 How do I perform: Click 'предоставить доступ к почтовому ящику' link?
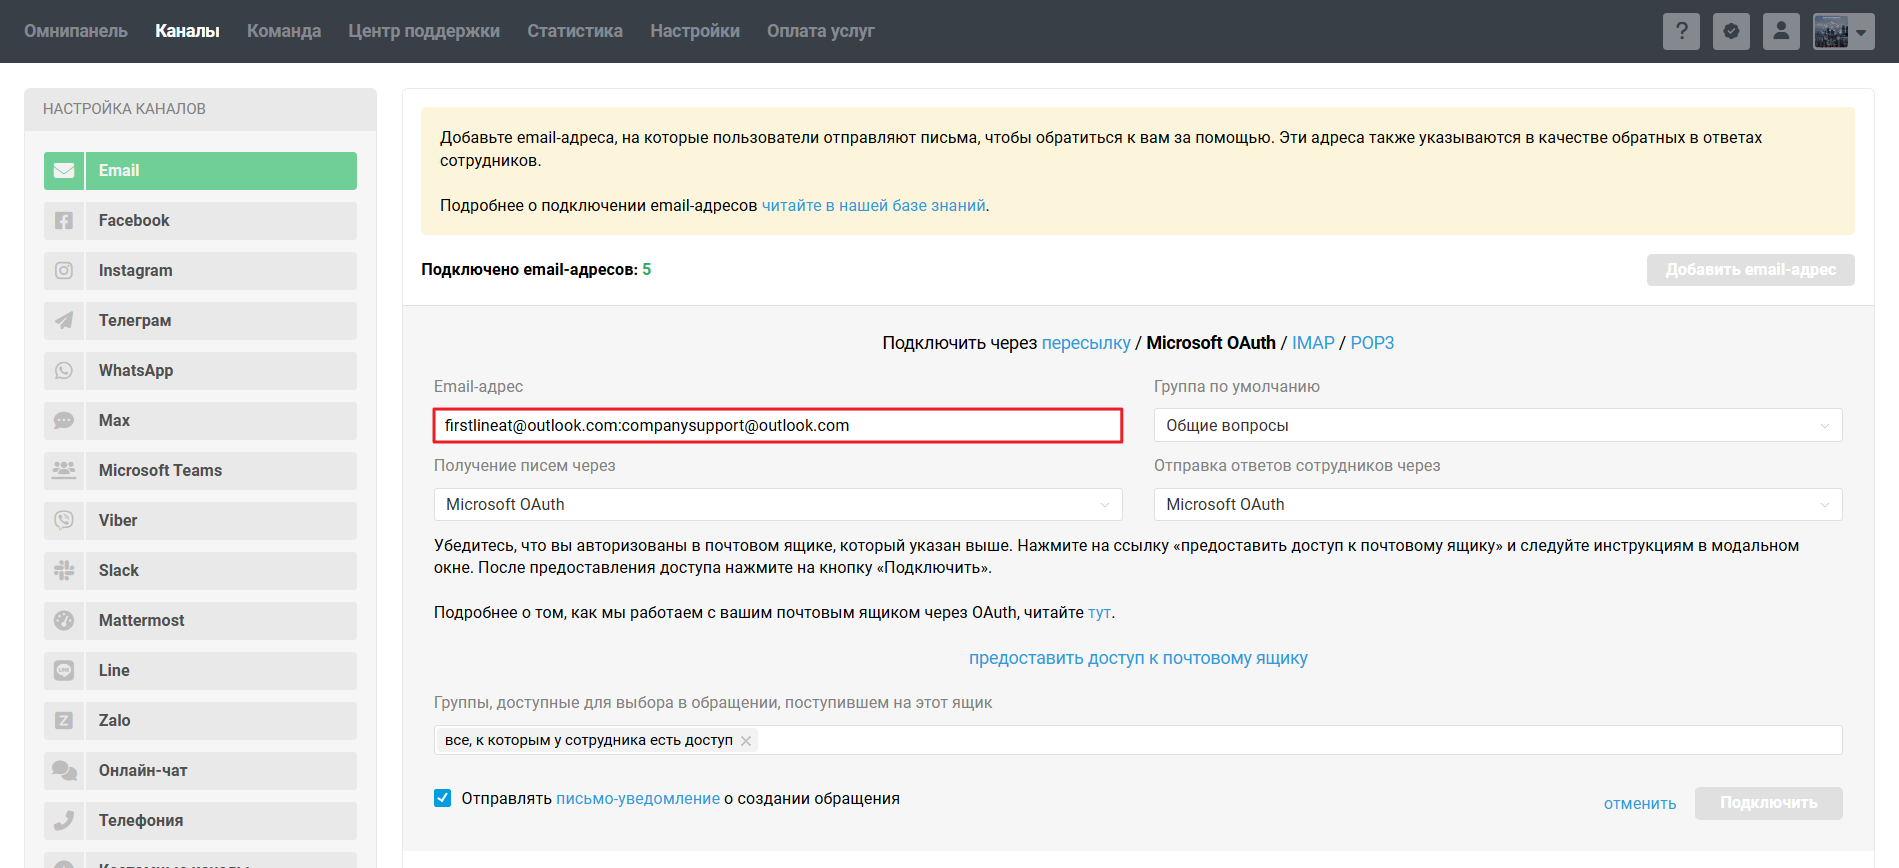1138,658
